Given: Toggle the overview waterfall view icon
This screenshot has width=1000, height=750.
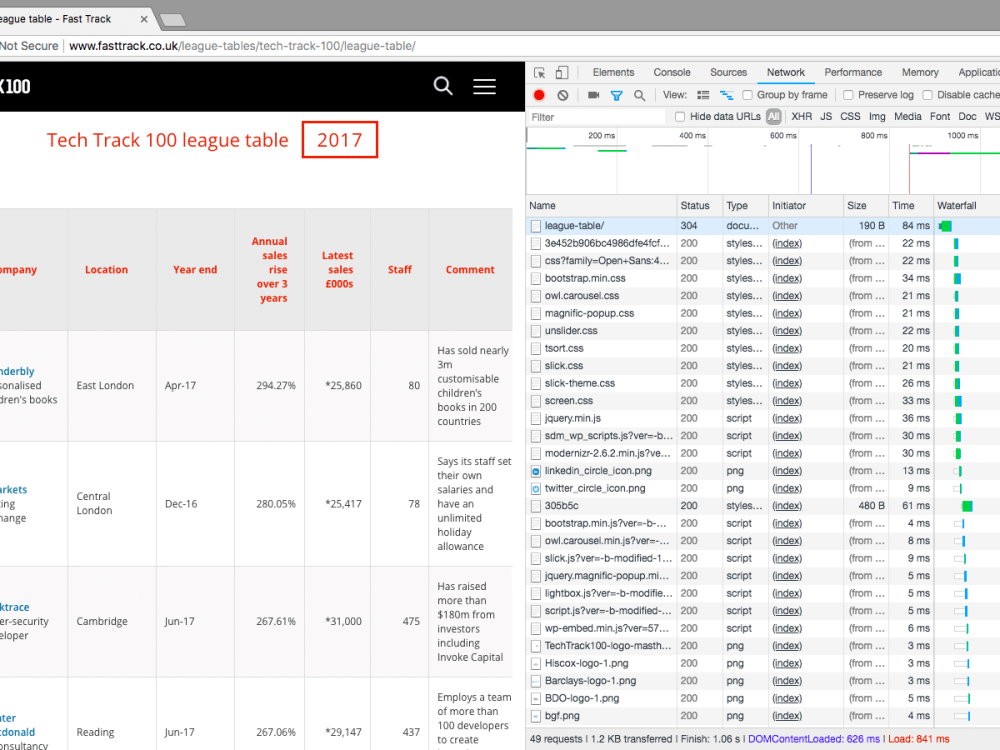Looking at the screenshot, I should [x=726, y=95].
